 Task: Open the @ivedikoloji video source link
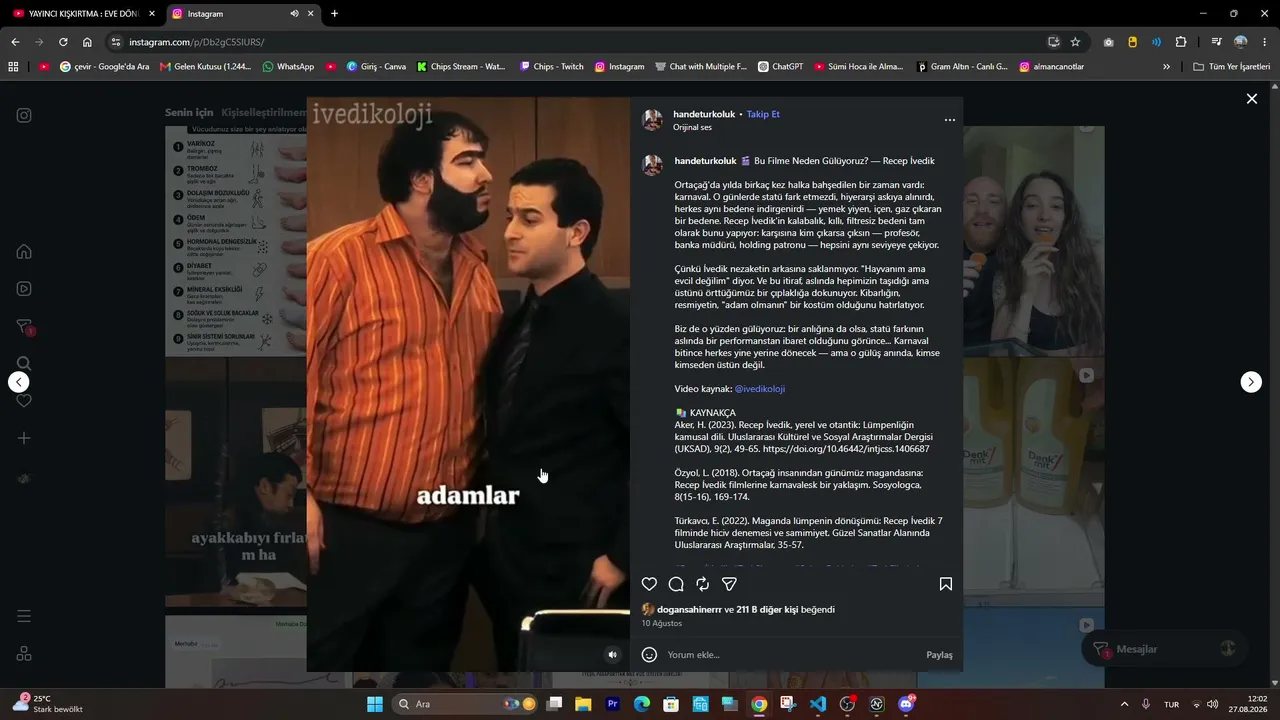click(x=760, y=389)
